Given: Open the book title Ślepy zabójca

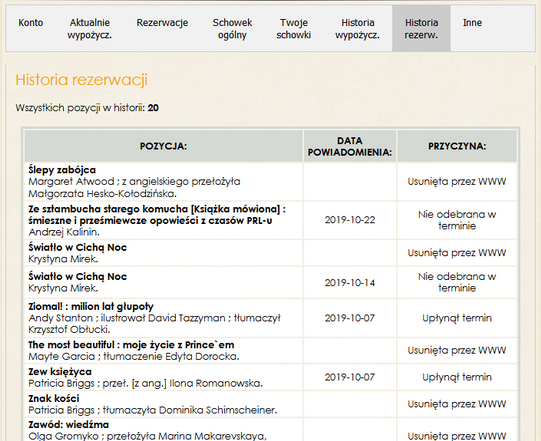Looking at the screenshot, I should tap(62, 170).
